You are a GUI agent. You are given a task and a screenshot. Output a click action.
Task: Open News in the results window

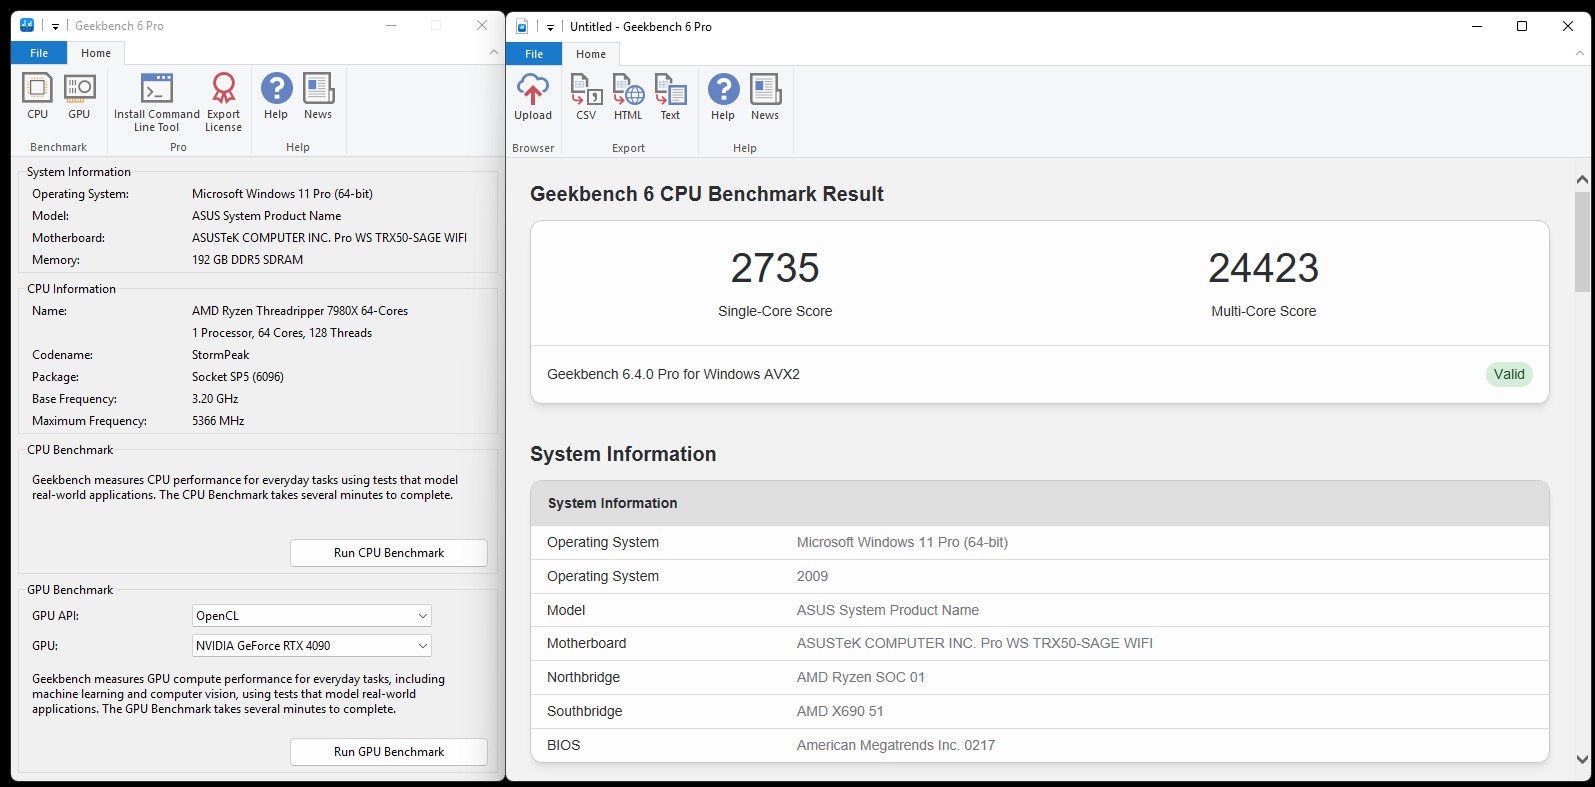pos(765,98)
